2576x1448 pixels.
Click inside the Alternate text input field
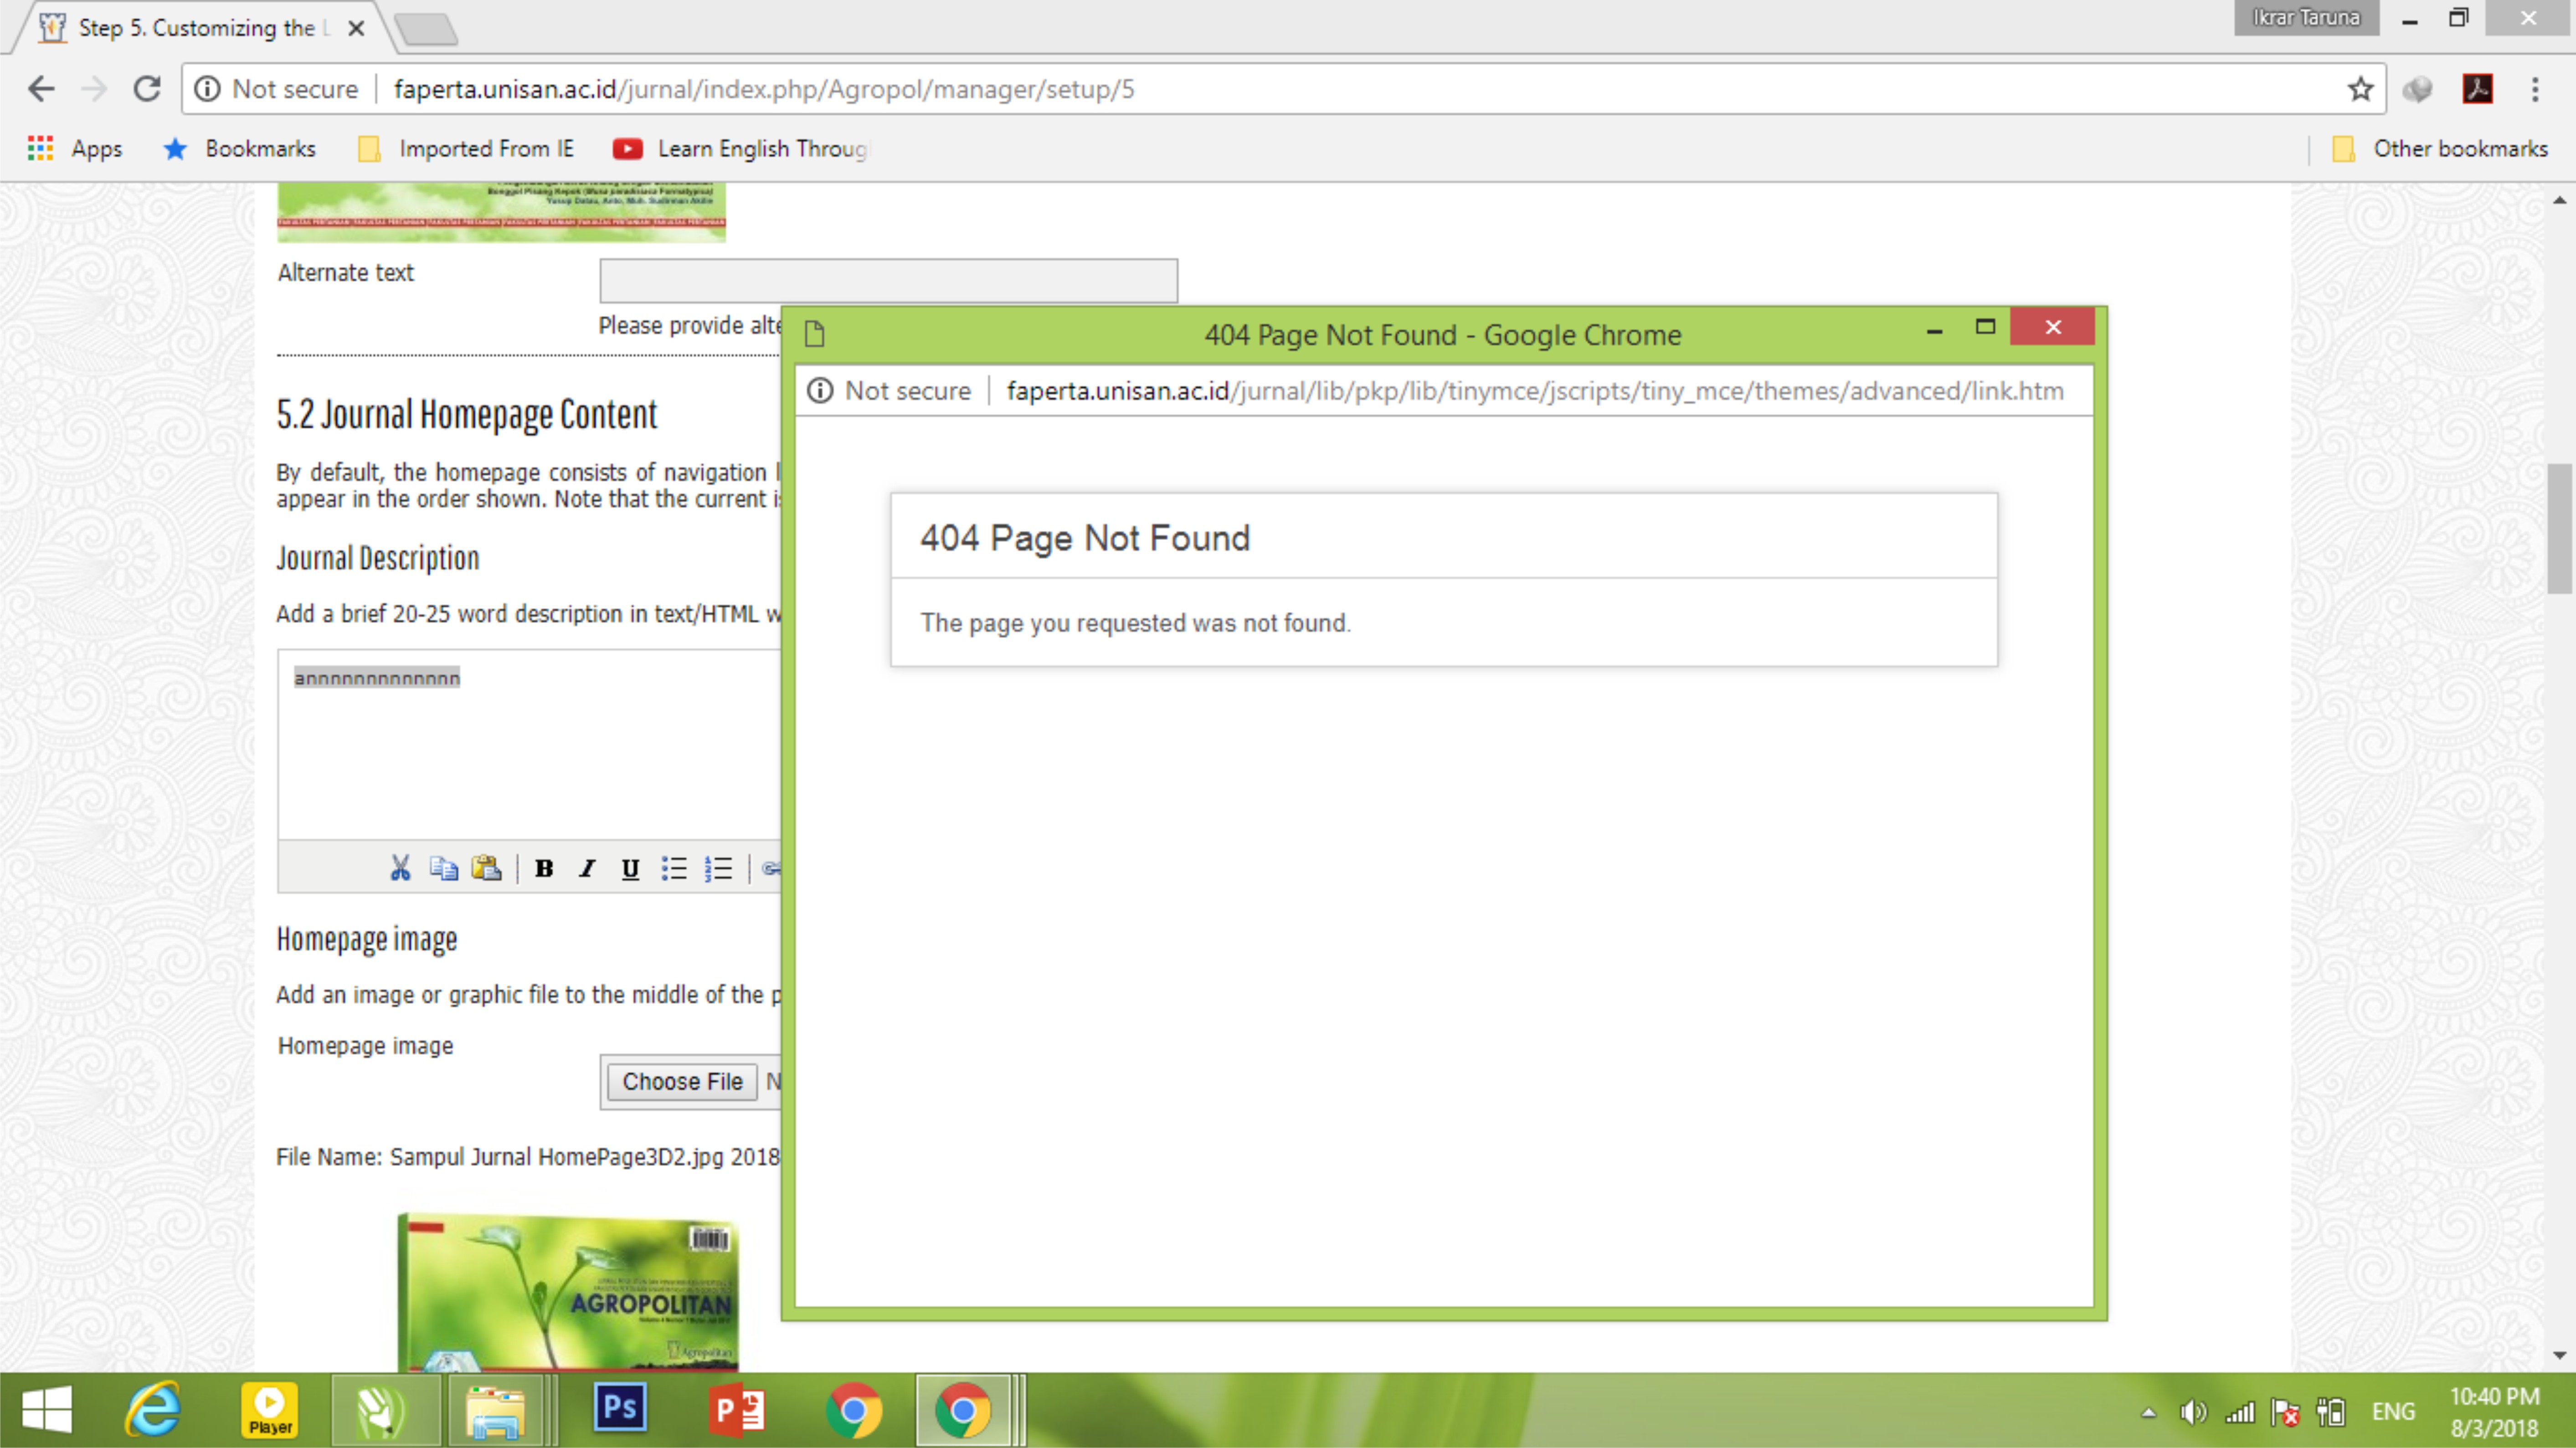tap(888, 280)
